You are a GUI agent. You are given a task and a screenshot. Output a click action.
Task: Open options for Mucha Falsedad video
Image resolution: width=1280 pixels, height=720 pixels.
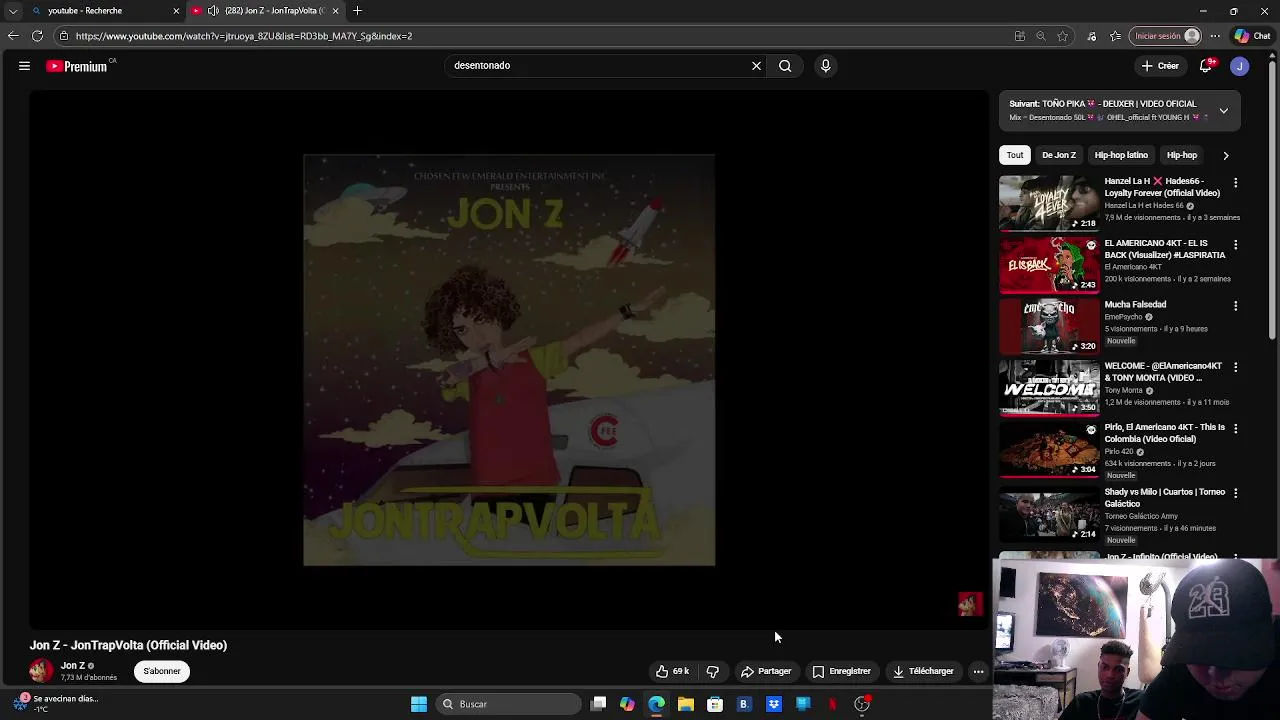point(1235,306)
